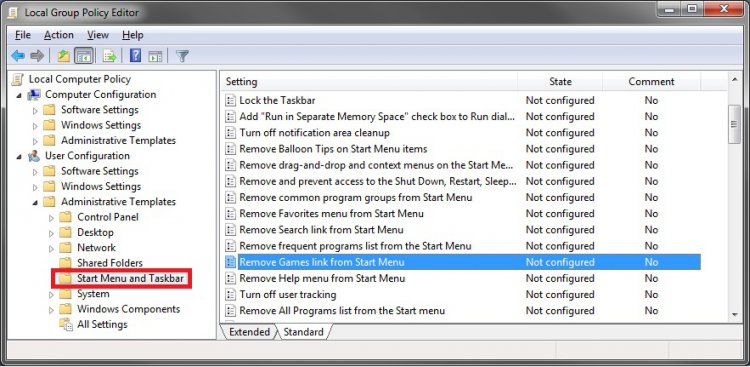This screenshot has height=367, width=750.
Task: Click folder icon next to Windows Components
Action: [x=66, y=309]
